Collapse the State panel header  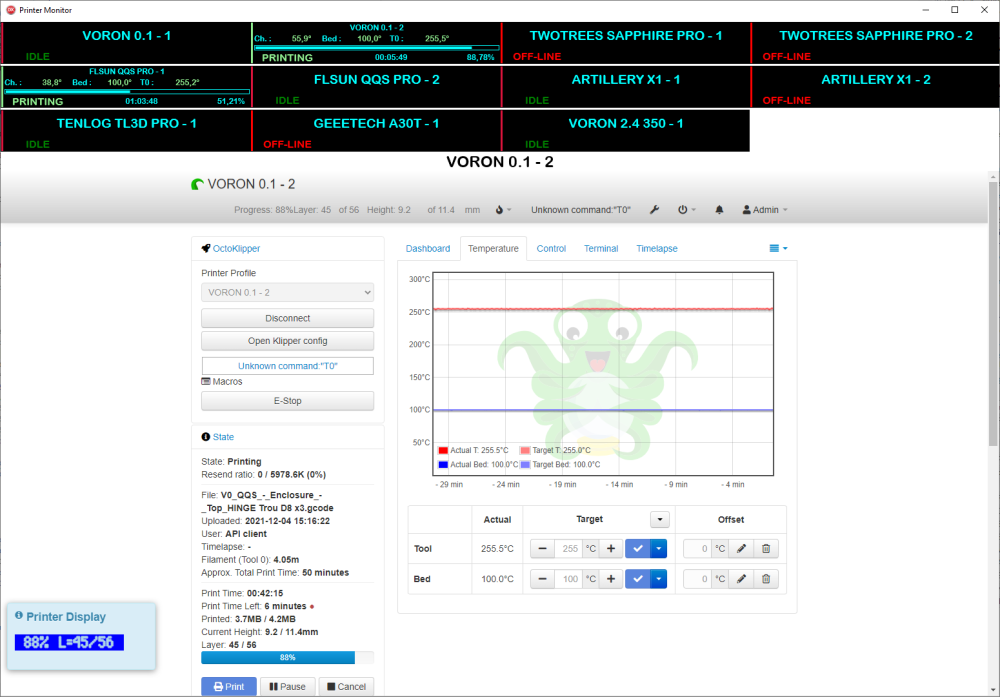(x=223, y=437)
